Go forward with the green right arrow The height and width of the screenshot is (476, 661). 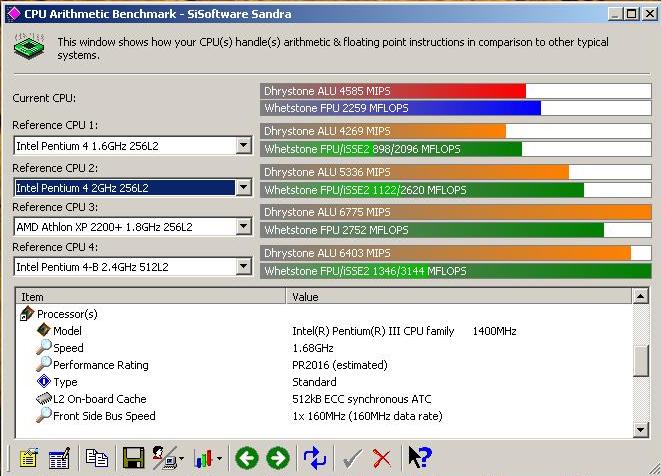pos(278,458)
